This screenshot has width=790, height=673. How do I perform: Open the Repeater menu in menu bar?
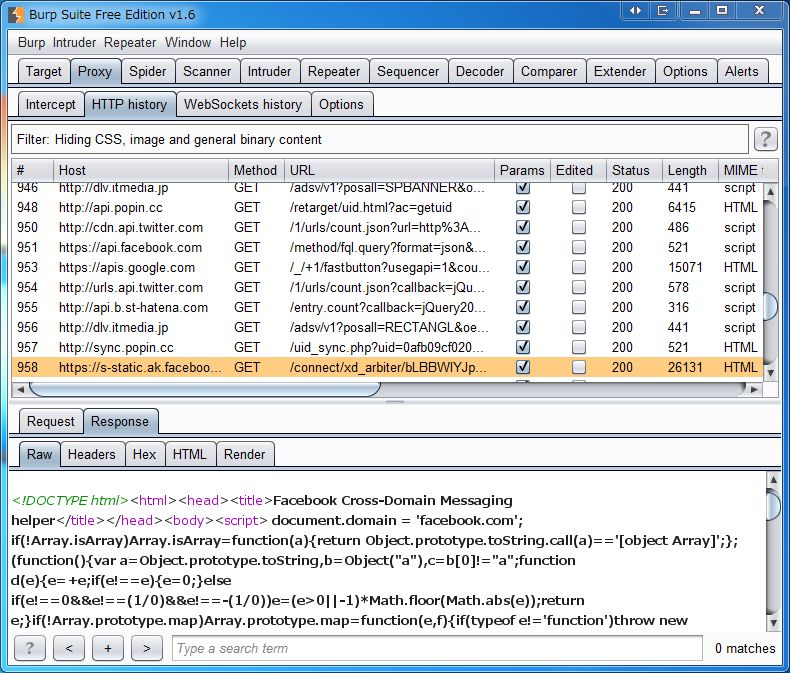coord(130,42)
